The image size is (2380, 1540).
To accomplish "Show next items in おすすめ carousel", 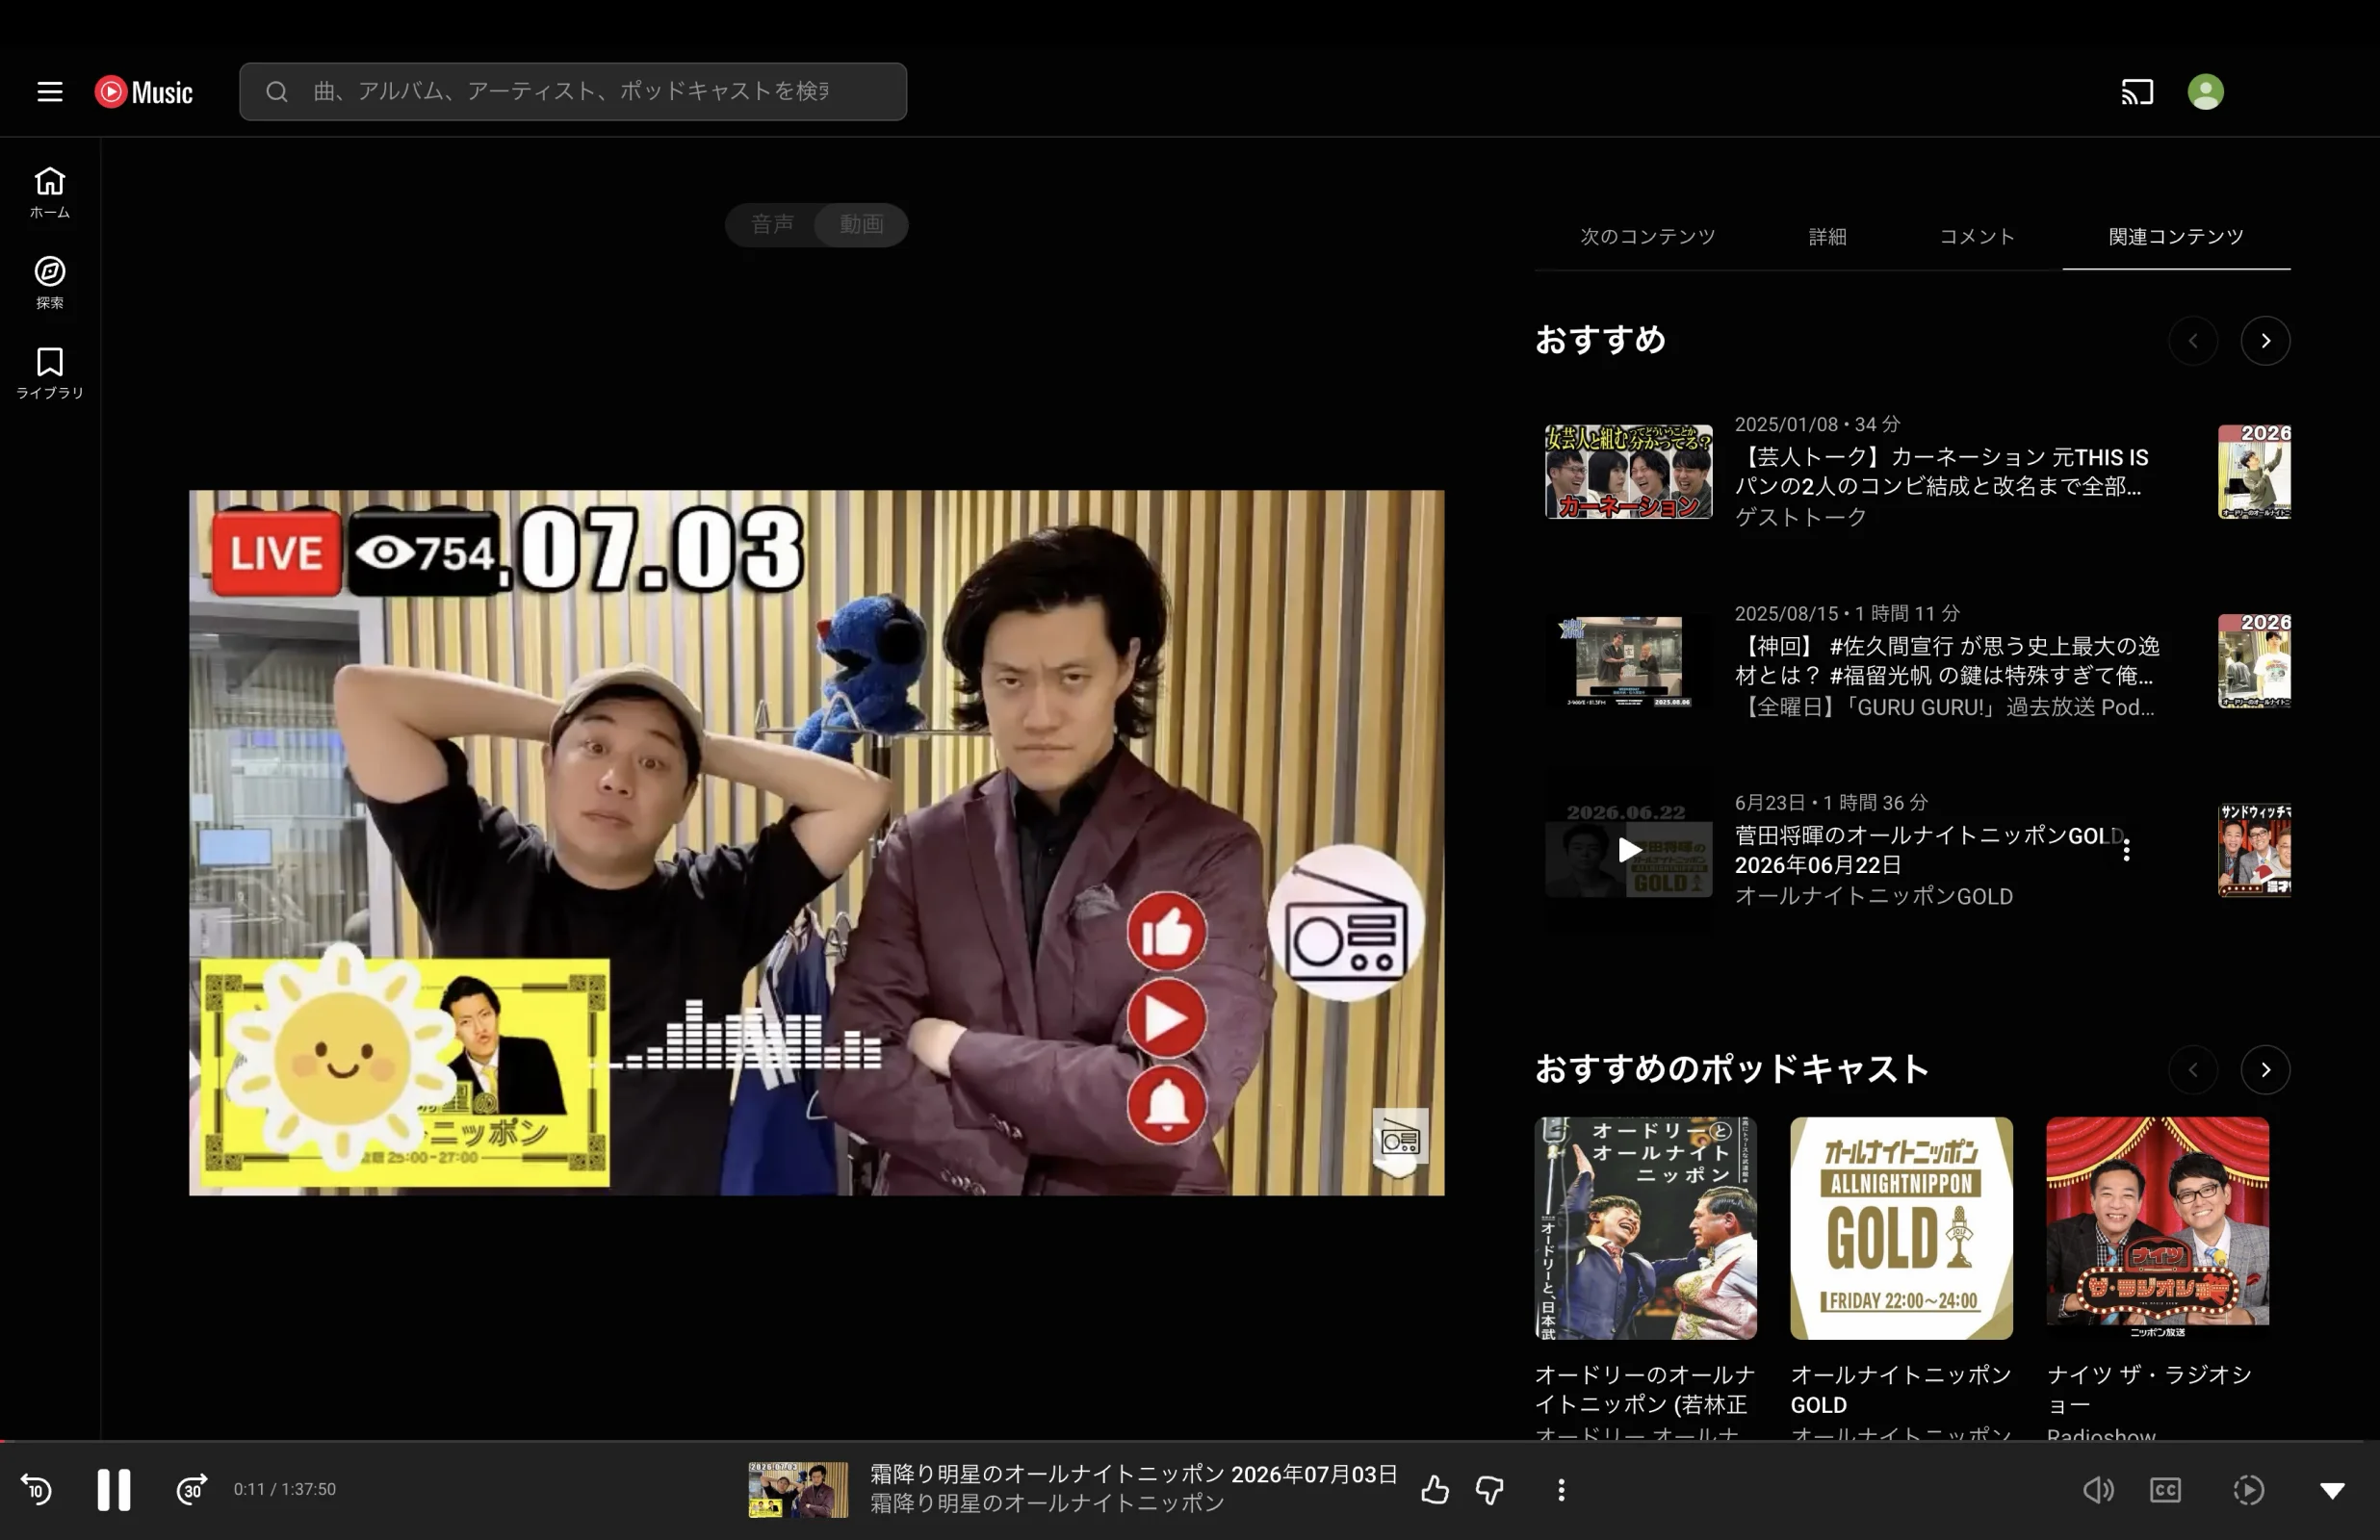I will click(x=2265, y=341).
